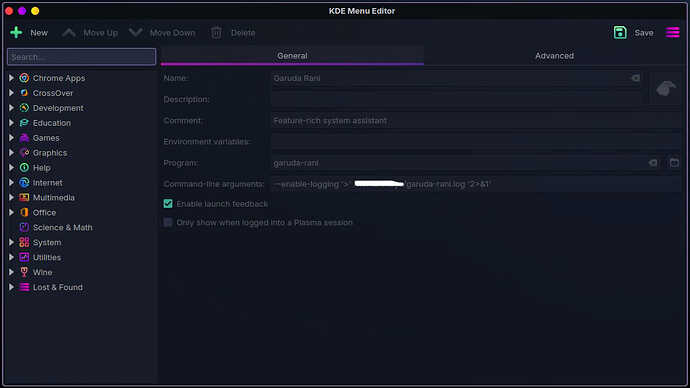Select the Office tree label
This screenshot has height=388, width=690.
click(x=44, y=212)
